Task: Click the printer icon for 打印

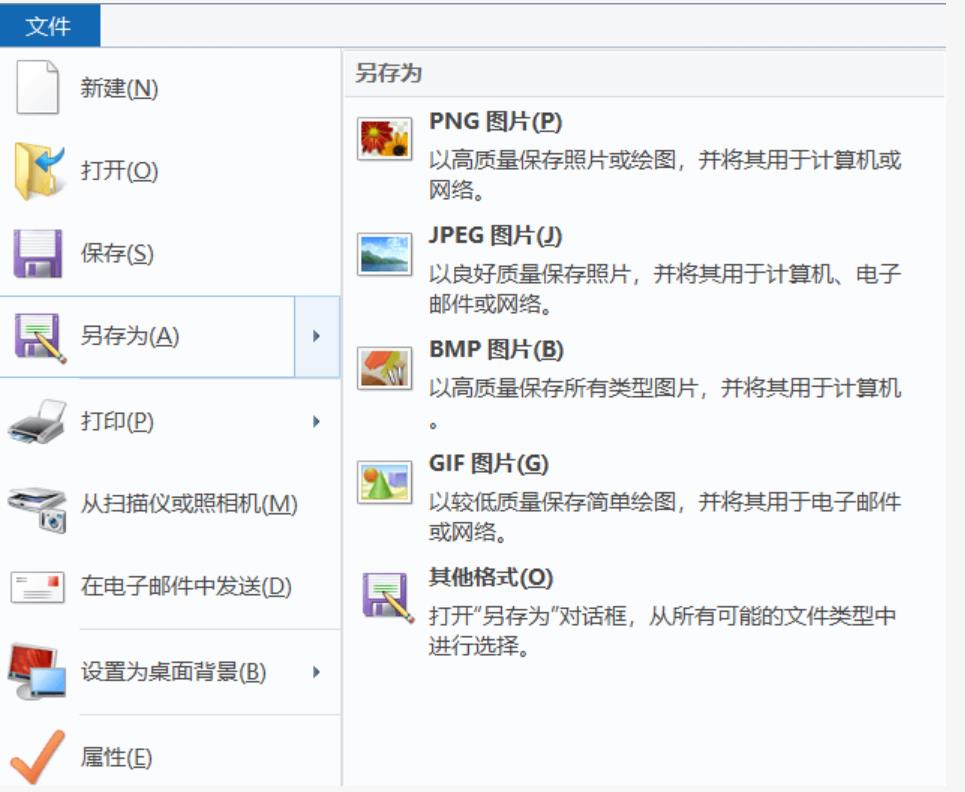Action: 38,422
